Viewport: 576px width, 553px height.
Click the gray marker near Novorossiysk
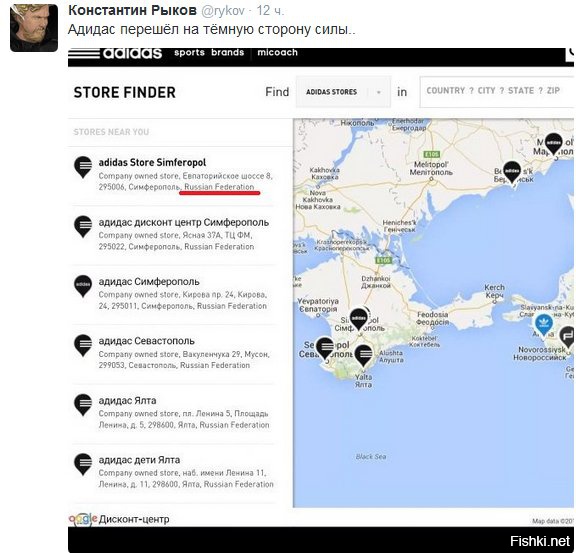point(567,337)
